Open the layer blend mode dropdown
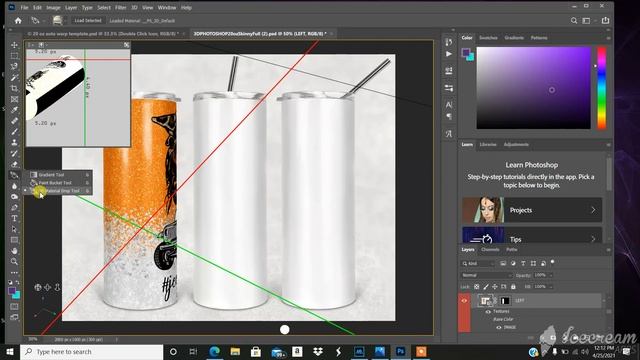This screenshot has height=360, width=640. click(x=487, y=276)
